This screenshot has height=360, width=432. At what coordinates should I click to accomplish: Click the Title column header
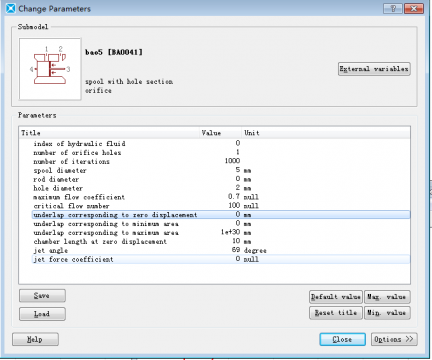coord(109,133)
